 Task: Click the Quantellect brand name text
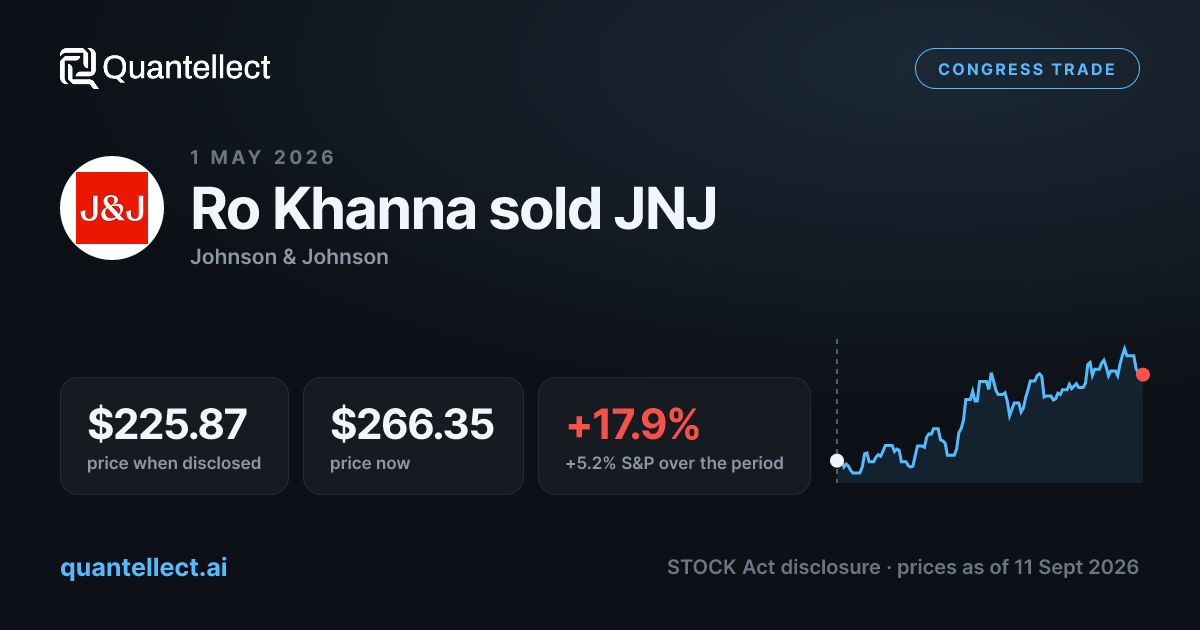(187, 68)
